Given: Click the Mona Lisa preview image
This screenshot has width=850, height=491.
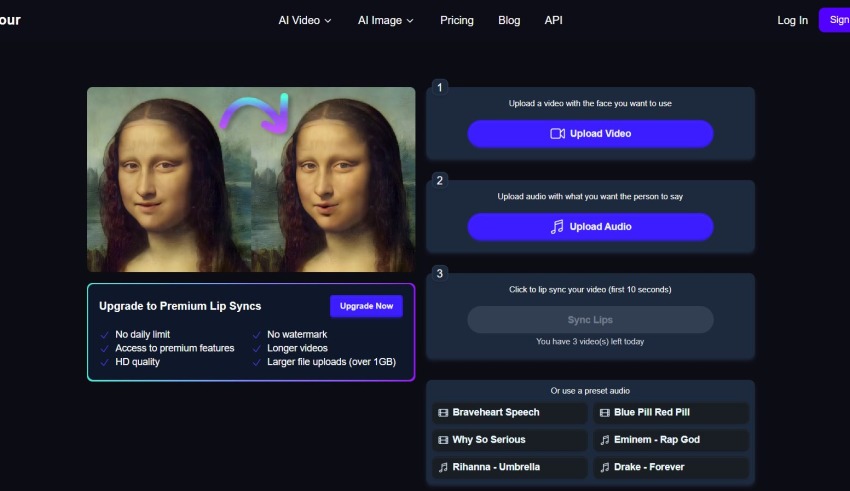Looking at the screenshot, I should tap(251, 179).
